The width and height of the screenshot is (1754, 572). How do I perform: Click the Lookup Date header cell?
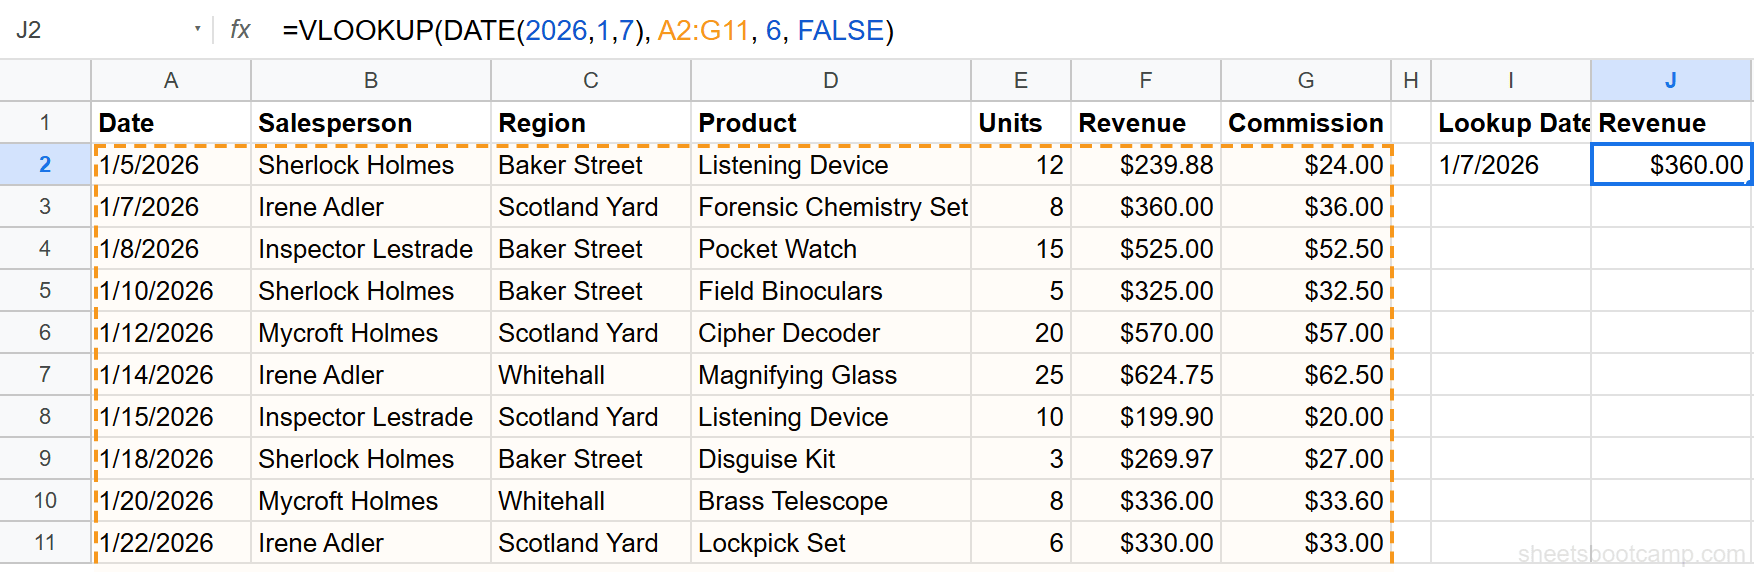(1511, 123)
